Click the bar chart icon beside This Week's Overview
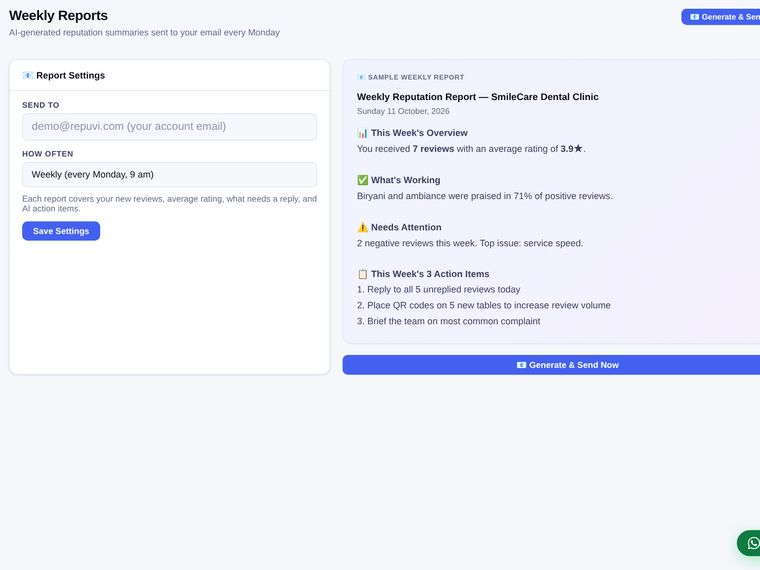The image size is (760, 570). [363, 133]
